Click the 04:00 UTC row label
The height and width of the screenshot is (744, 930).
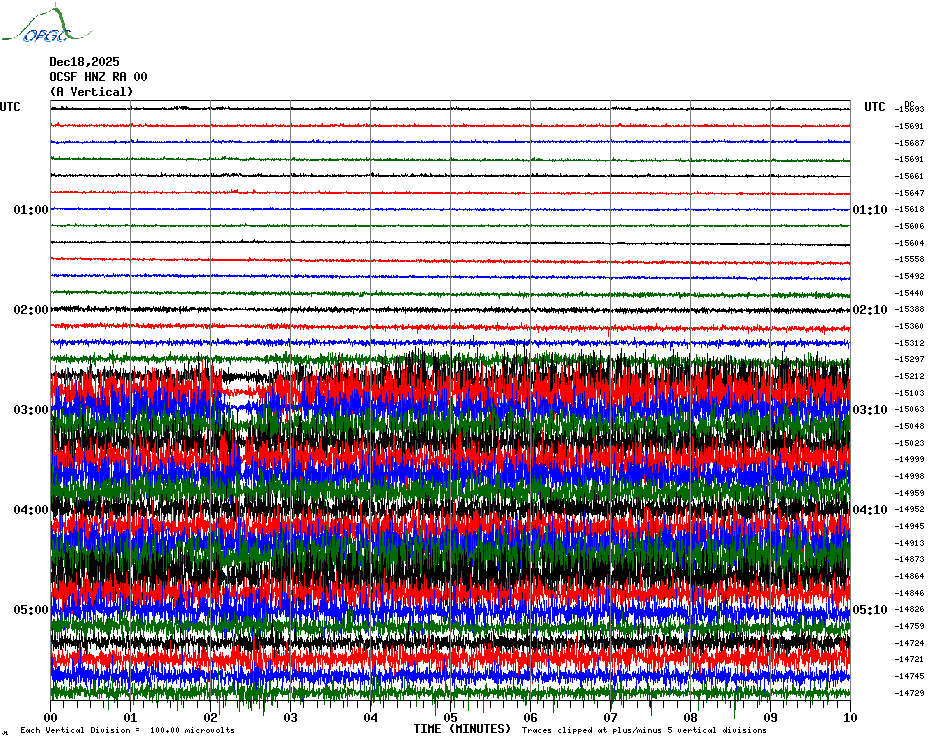pyautogui.click(x=31, y=510)
